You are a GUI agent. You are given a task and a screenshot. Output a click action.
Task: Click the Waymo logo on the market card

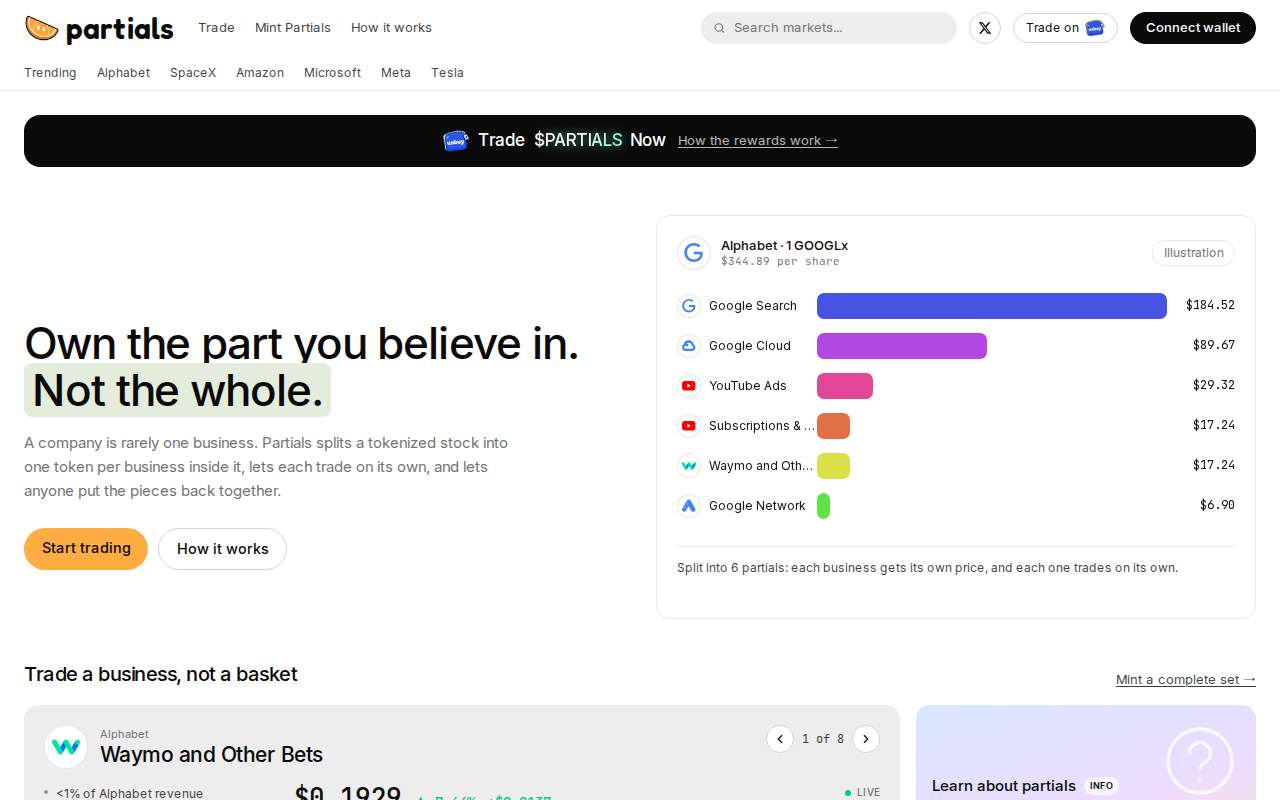click(x=66, y=747)
